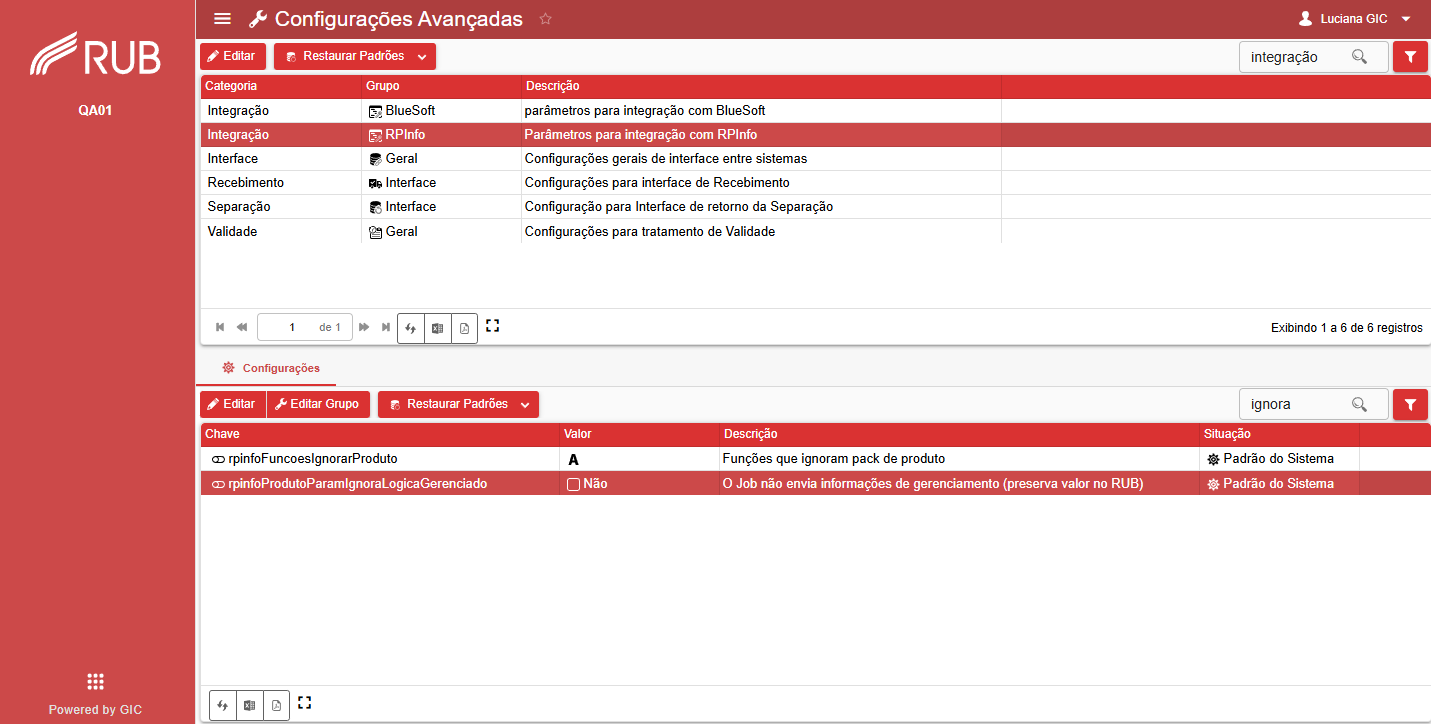Open the apps grid above Powered by GIC
This screenshot has height=724, width=1431.
pos(96,682)
